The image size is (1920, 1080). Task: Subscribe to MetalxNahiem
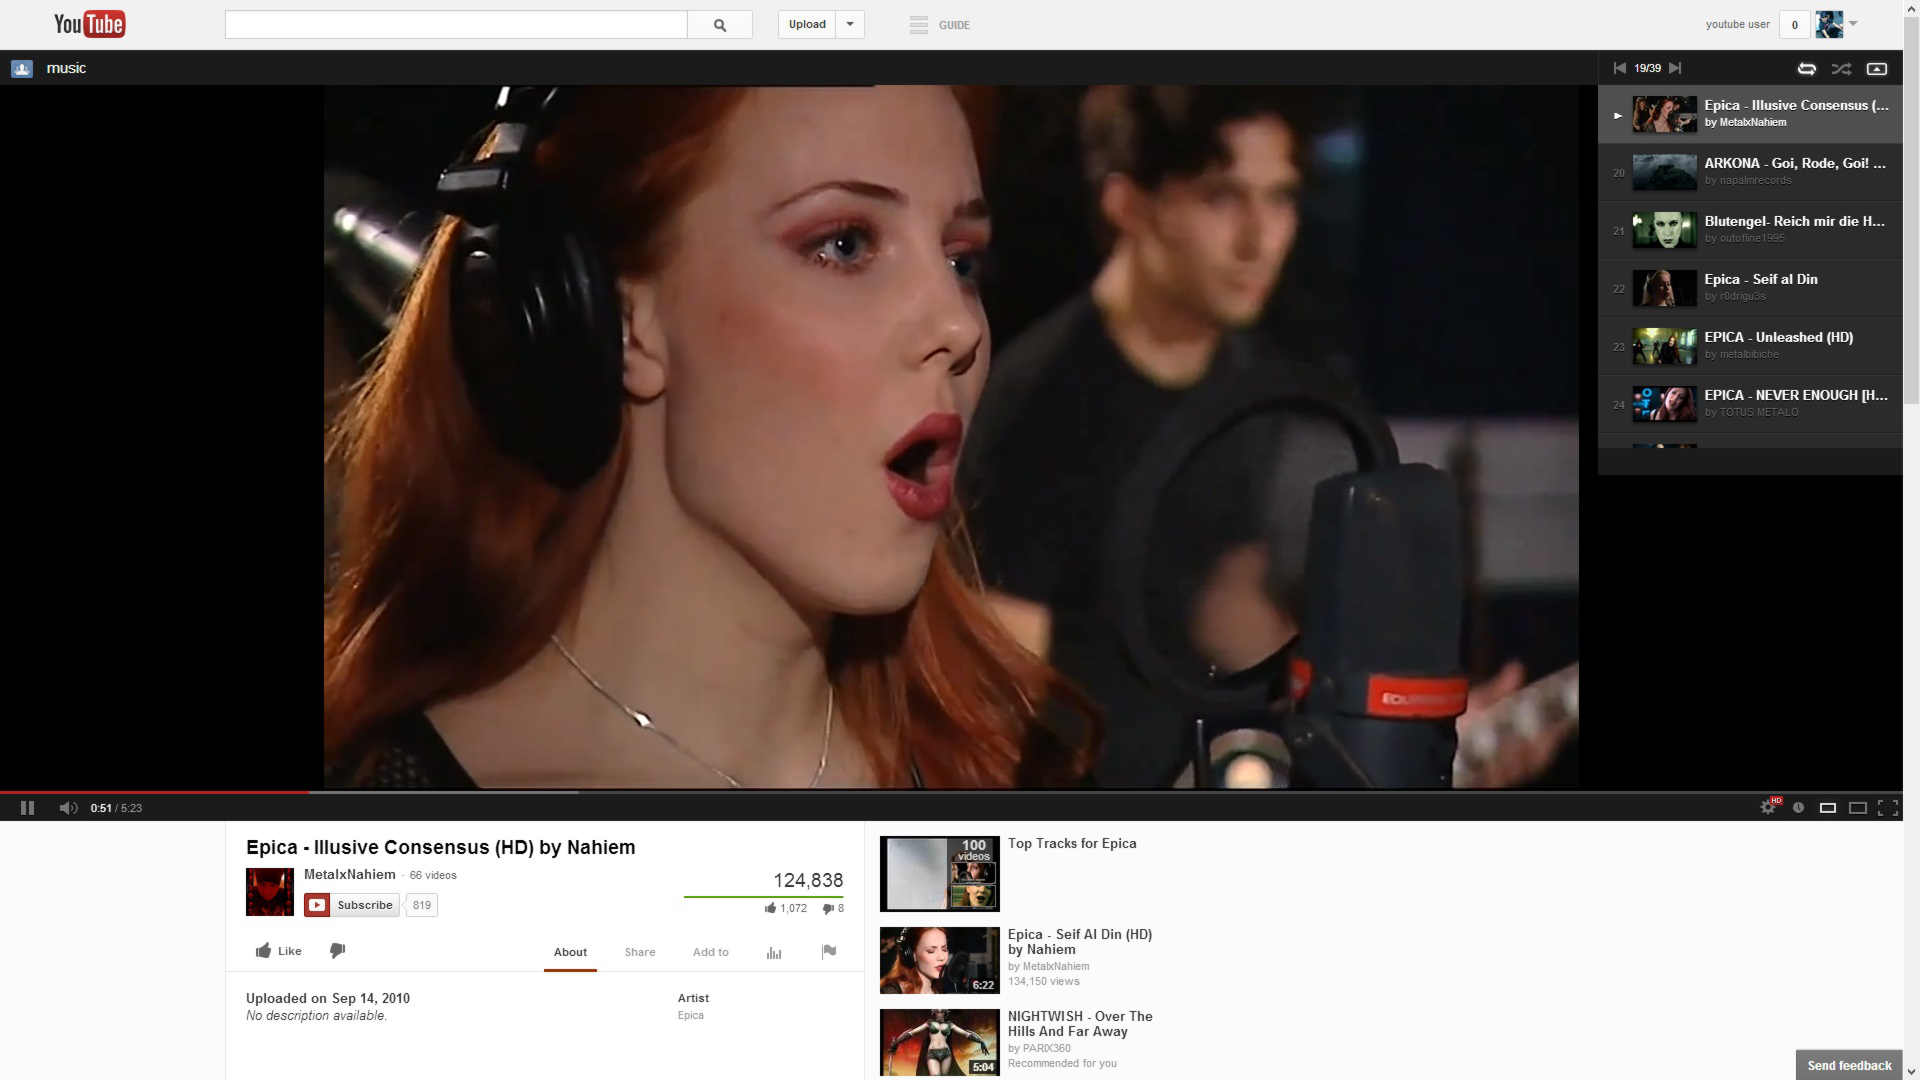351,904
